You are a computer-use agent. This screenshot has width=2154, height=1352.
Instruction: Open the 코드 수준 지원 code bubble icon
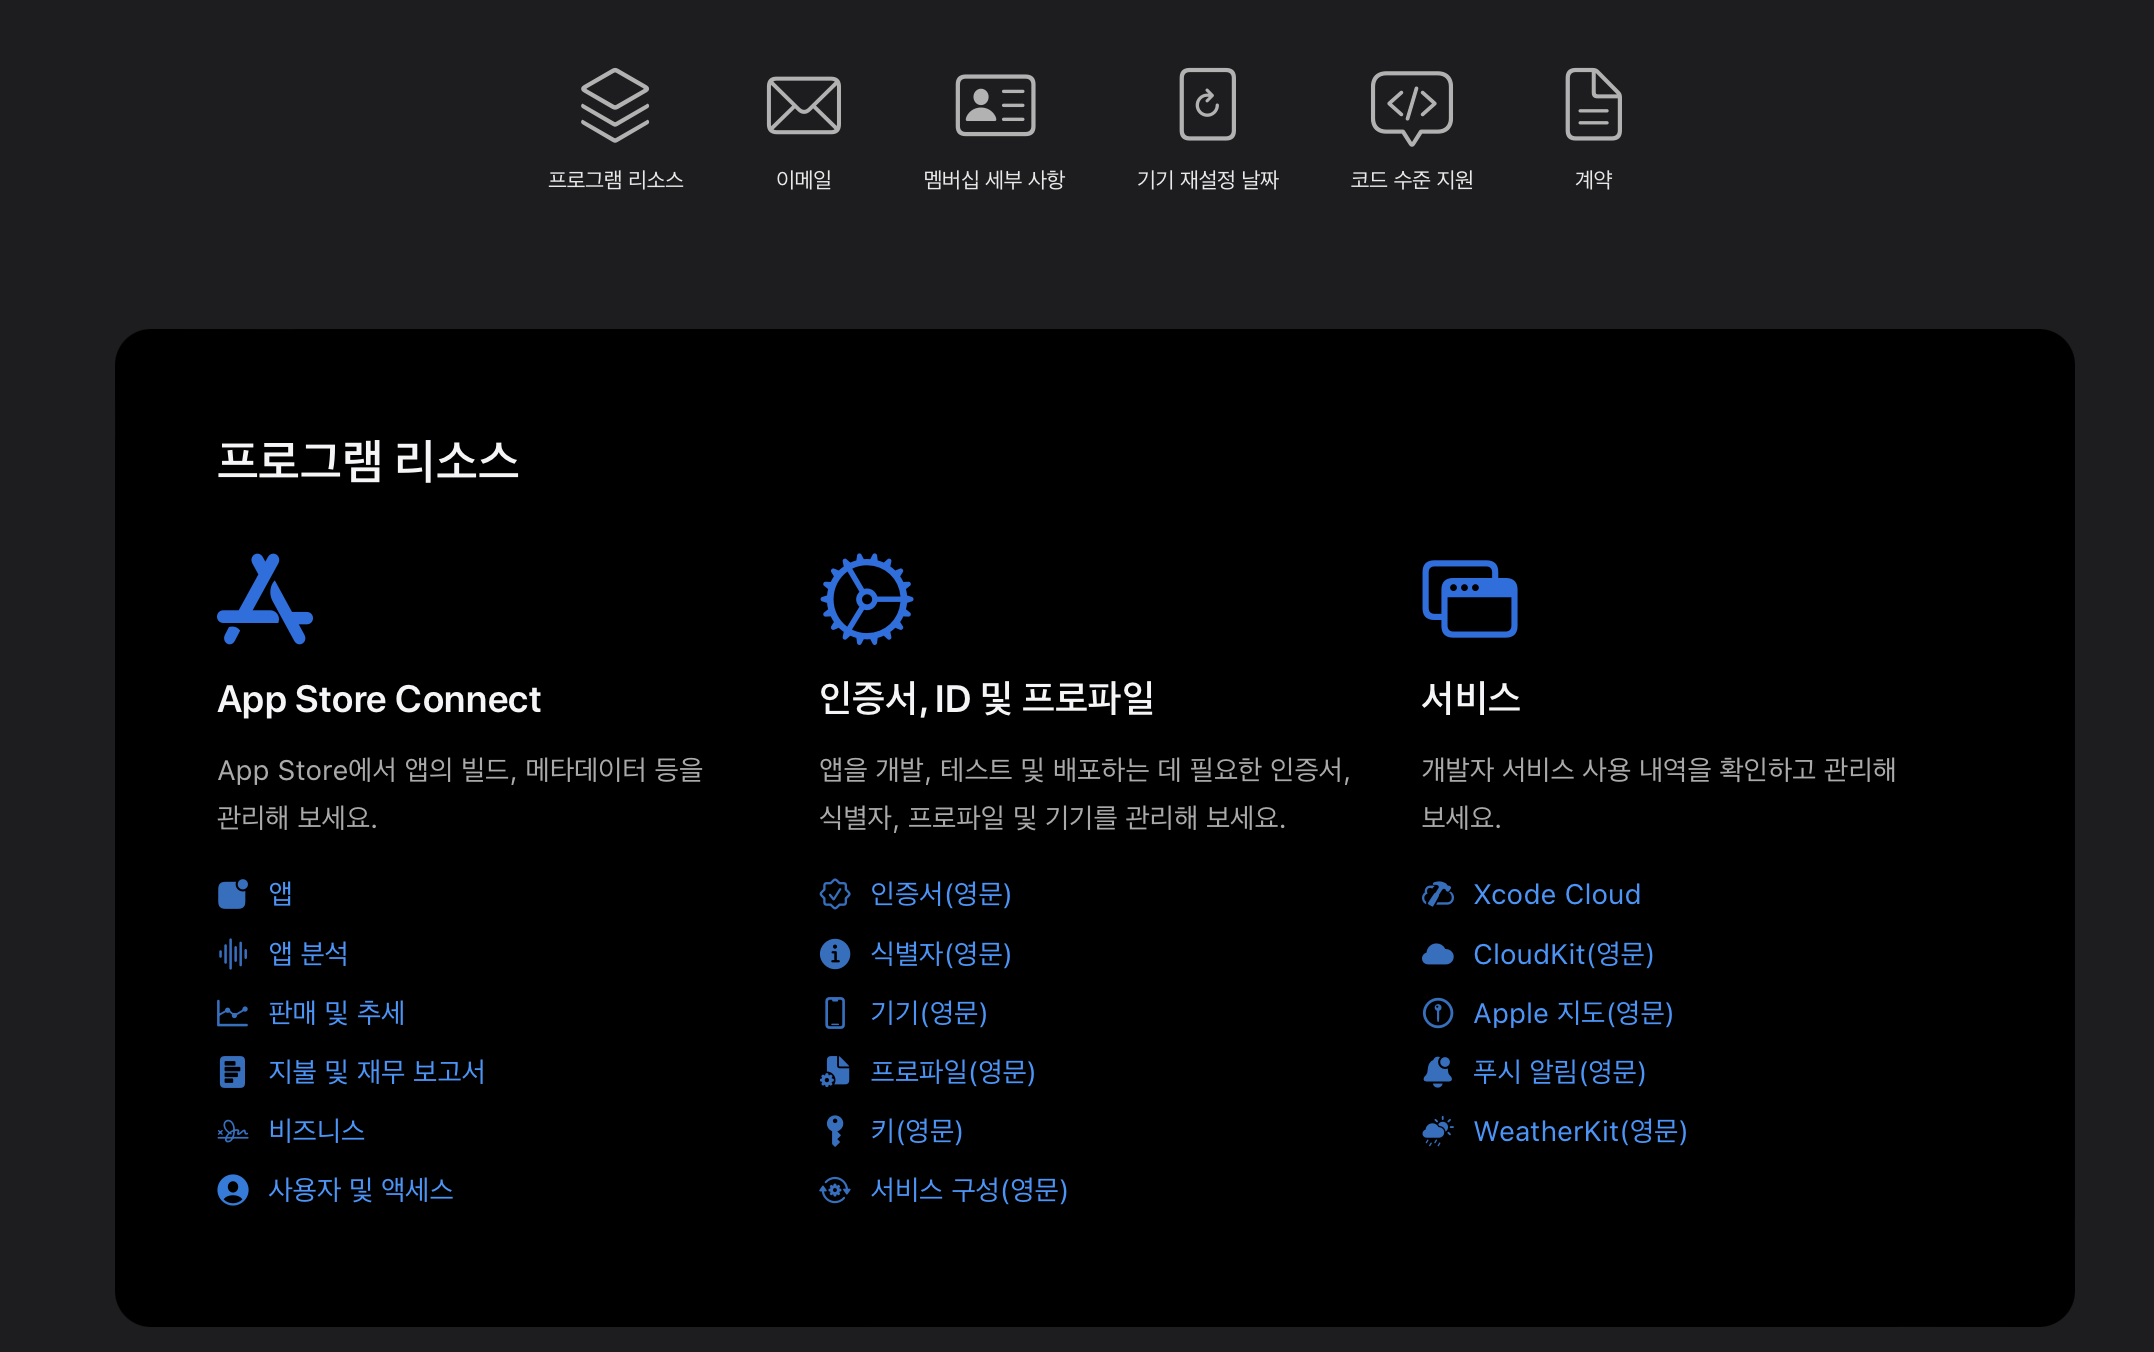(x=1411, y=108)
